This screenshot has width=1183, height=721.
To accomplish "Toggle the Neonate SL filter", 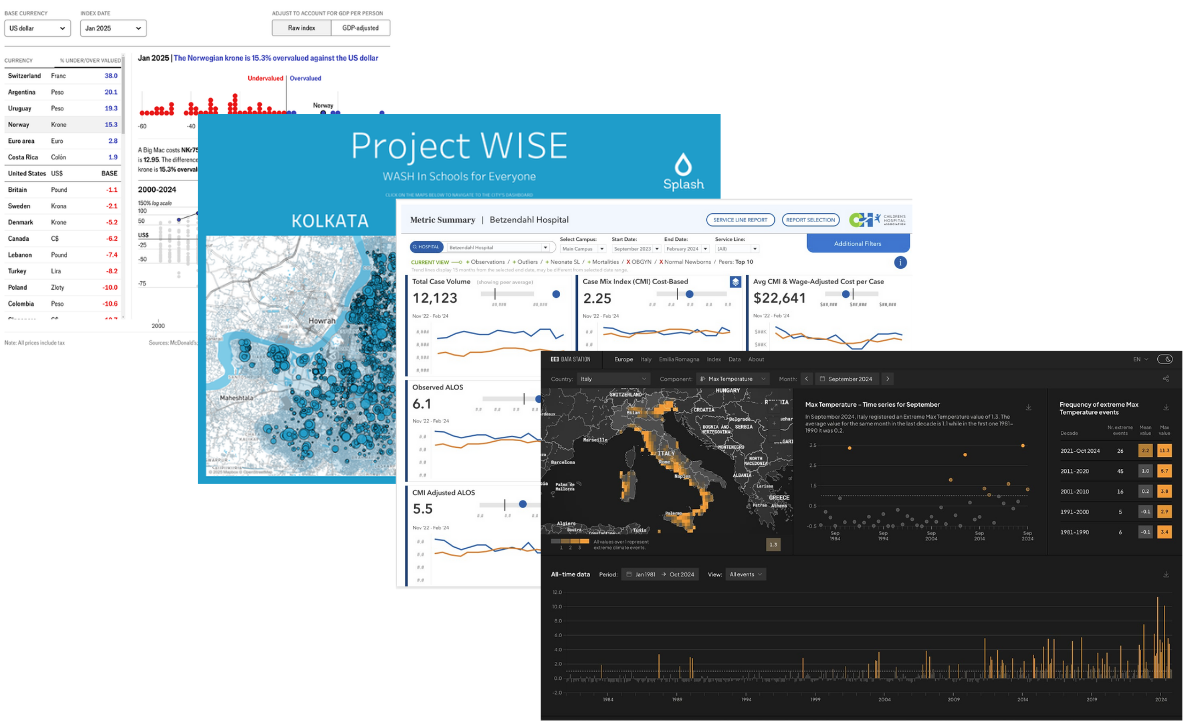I will coord(562,262).
